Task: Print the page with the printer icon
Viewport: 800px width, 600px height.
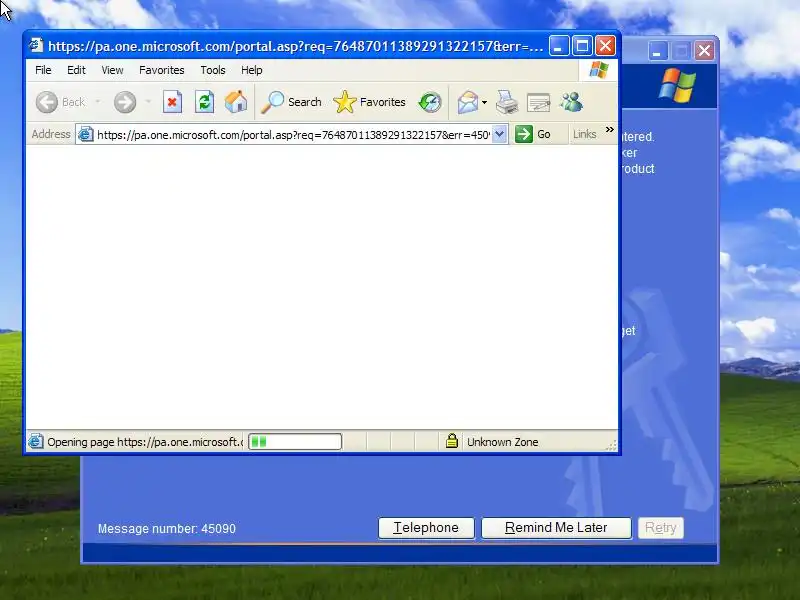Action: click(507, 102)
